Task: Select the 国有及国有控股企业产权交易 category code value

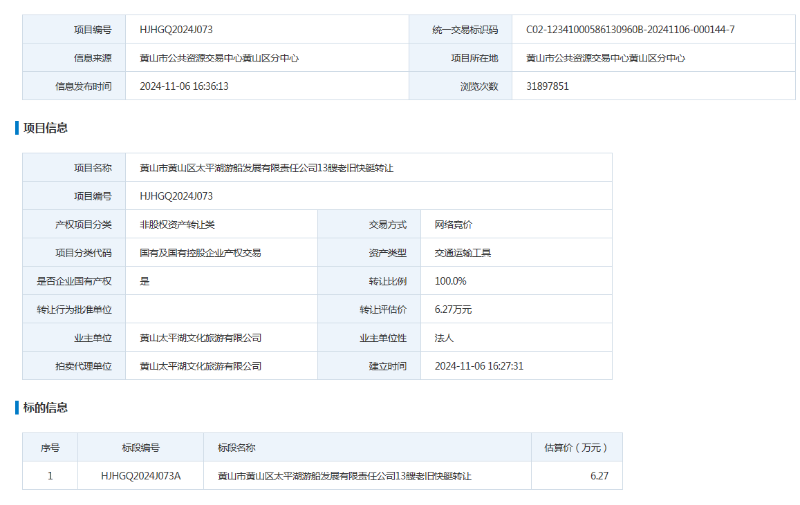Action: point(200,253)
